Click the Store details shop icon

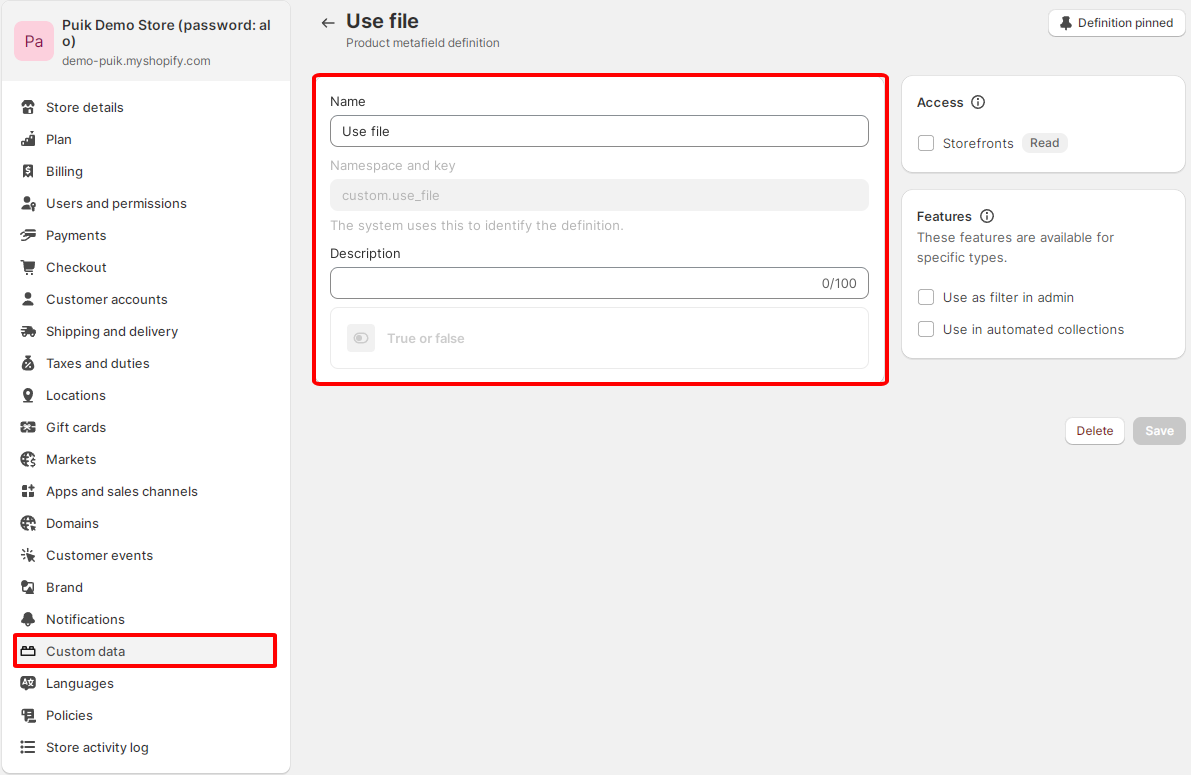coord(28,107)
